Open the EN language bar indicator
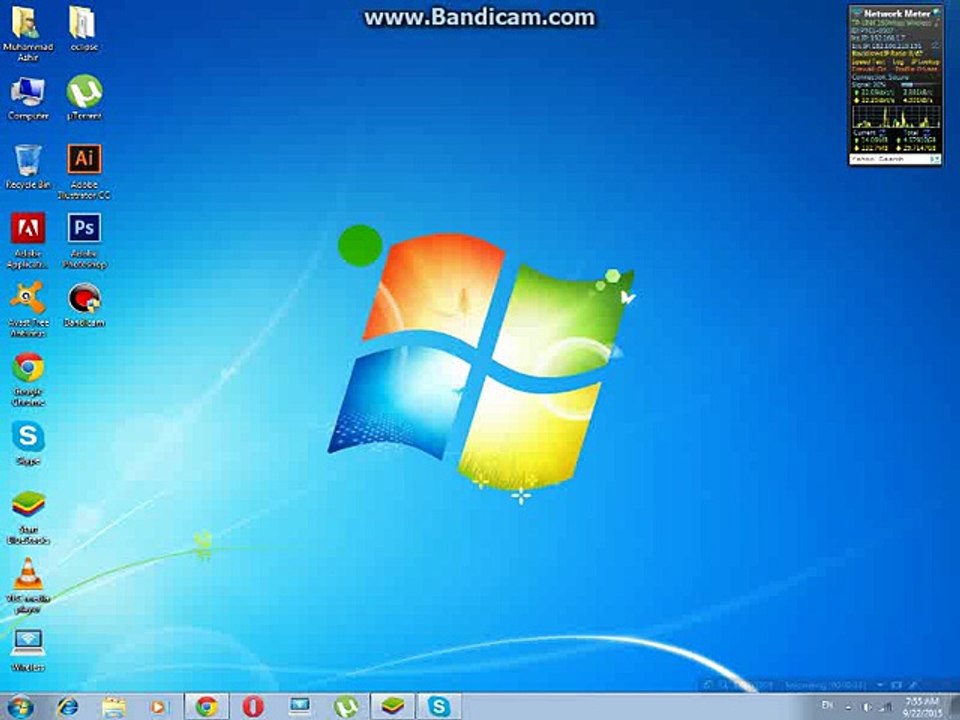The width and height of the screenshot is (960, 720). 827,706
